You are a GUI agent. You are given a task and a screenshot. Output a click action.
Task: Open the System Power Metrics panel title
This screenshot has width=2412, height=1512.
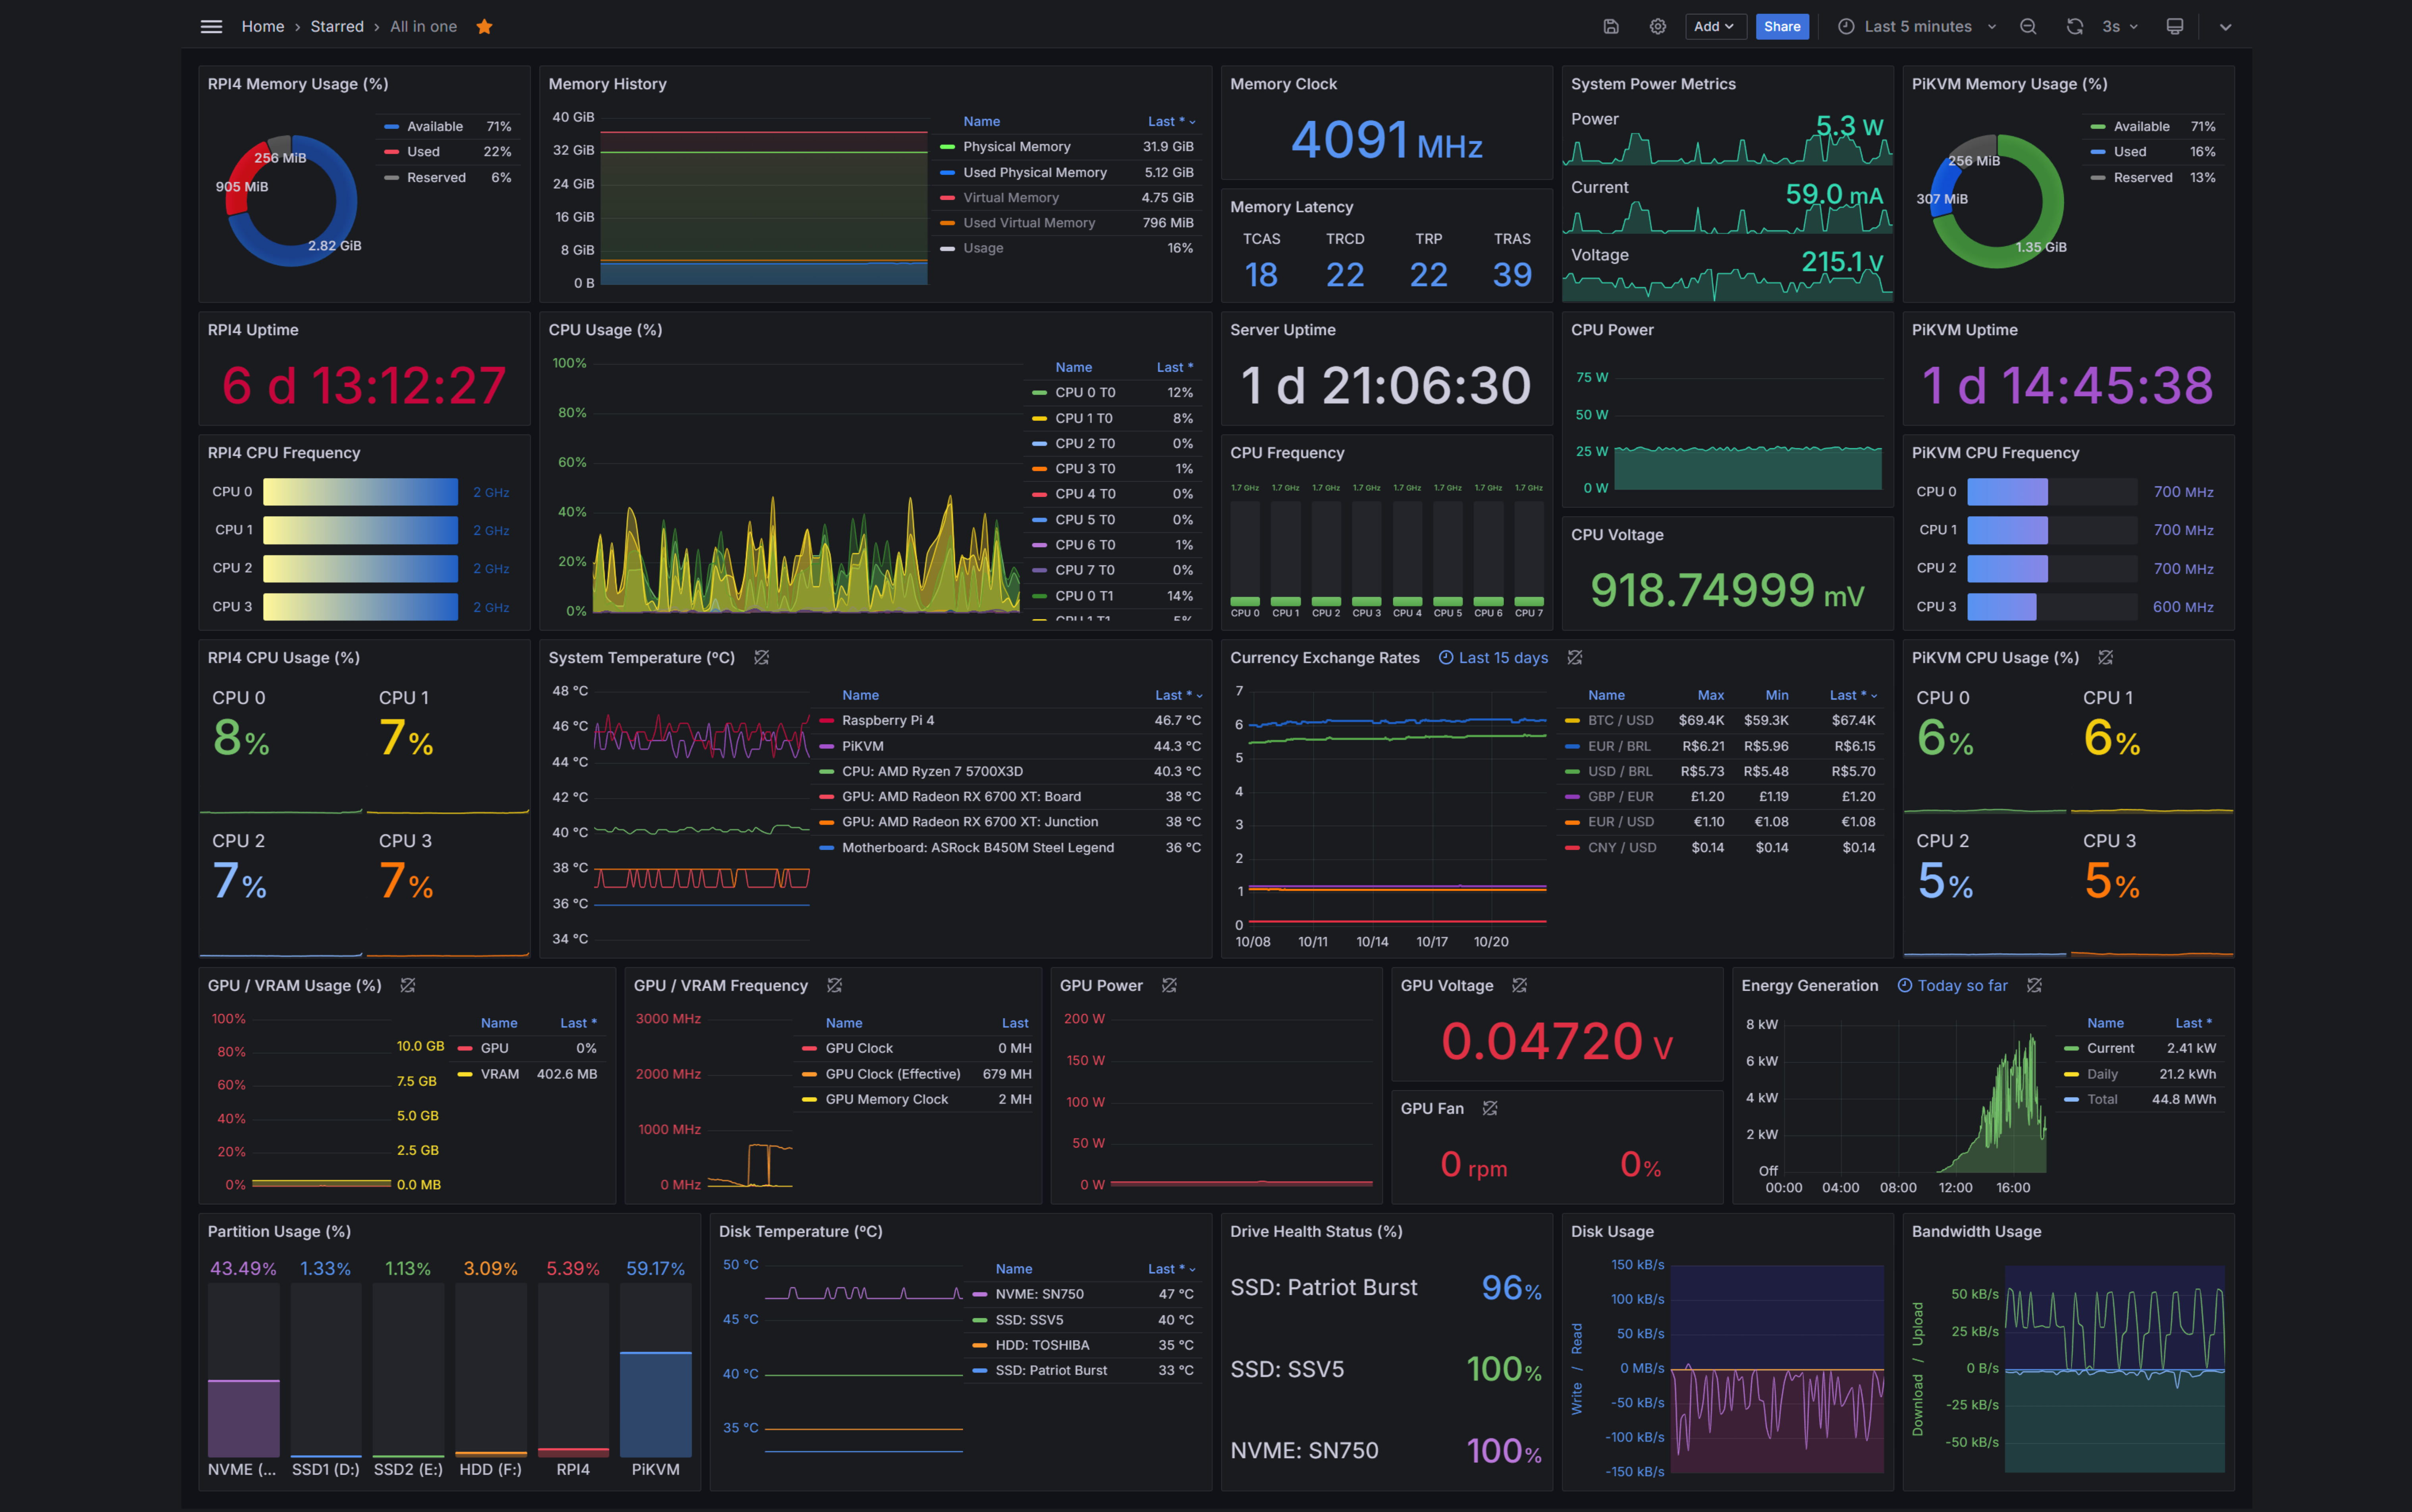[x=1653, y=84]
